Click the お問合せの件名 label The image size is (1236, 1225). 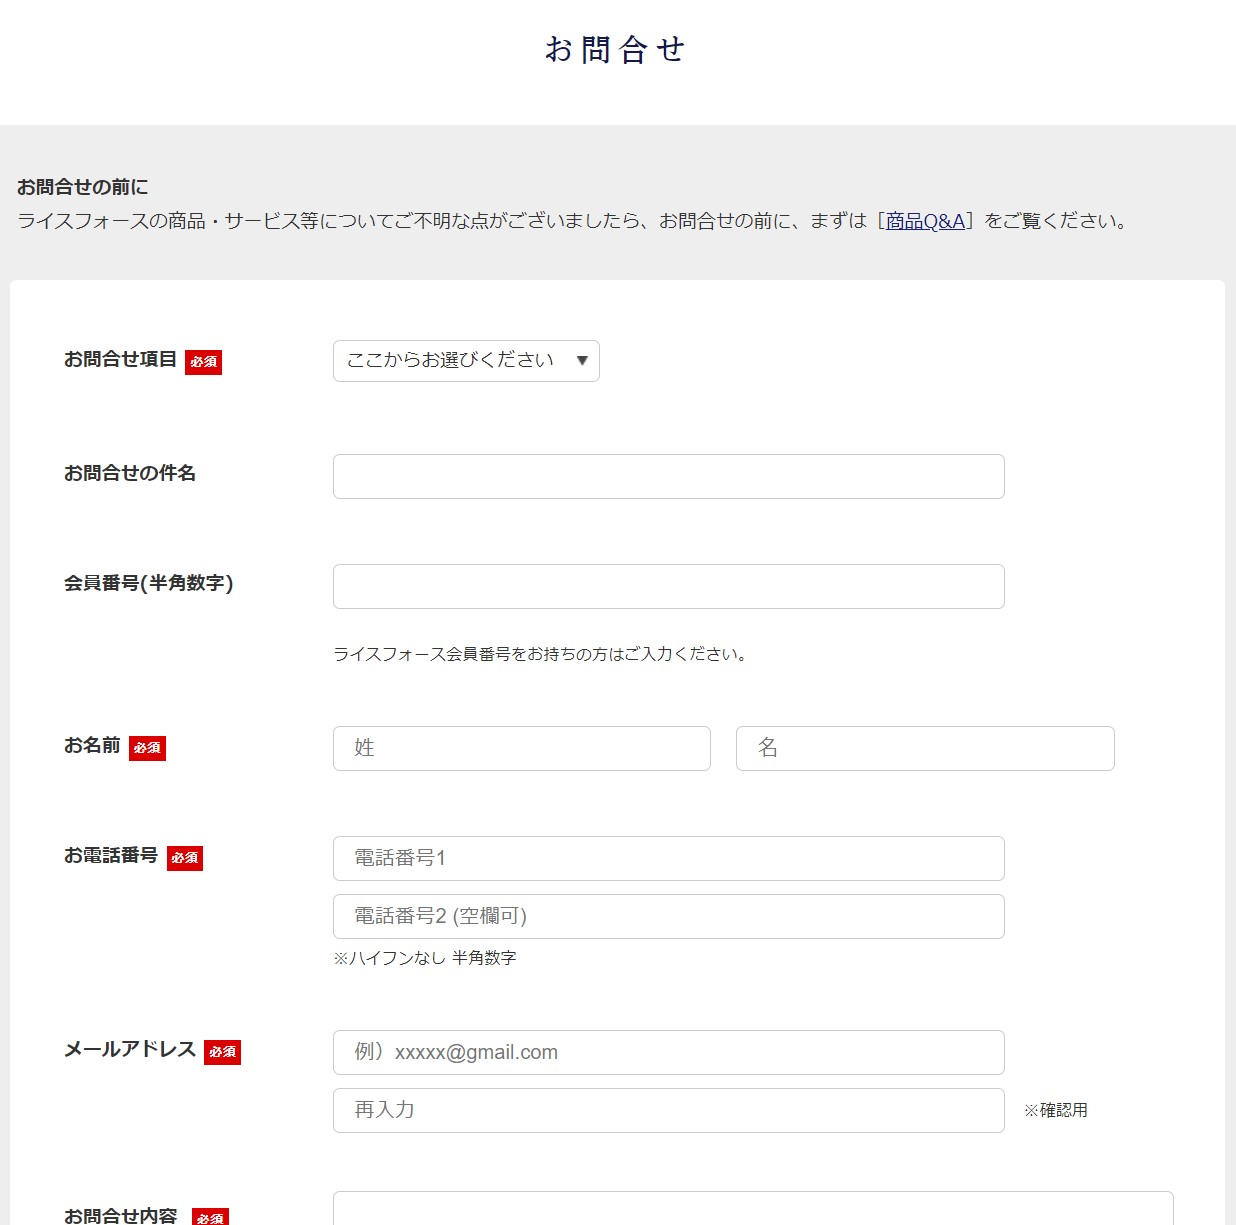[x=130, y=473]
